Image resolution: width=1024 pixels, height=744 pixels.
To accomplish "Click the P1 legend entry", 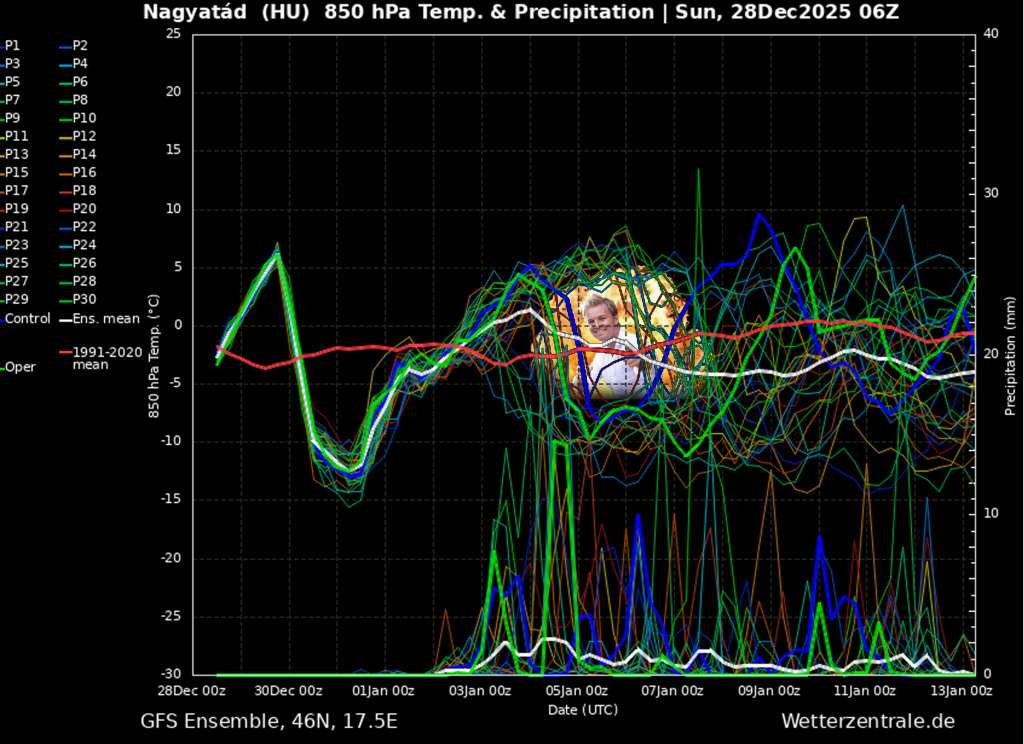I will coord(12,46).
